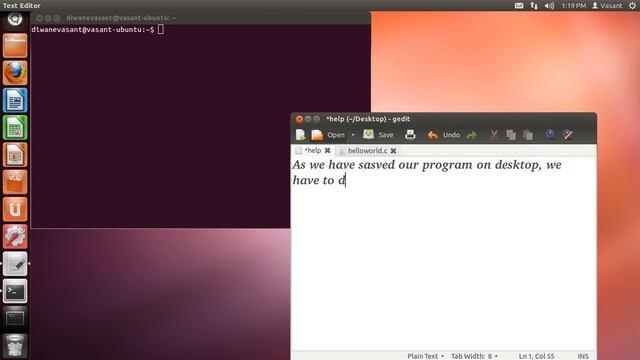Click the Ln 1, Col 55 status
Screen dimensions: 640x360
point(536,356)
